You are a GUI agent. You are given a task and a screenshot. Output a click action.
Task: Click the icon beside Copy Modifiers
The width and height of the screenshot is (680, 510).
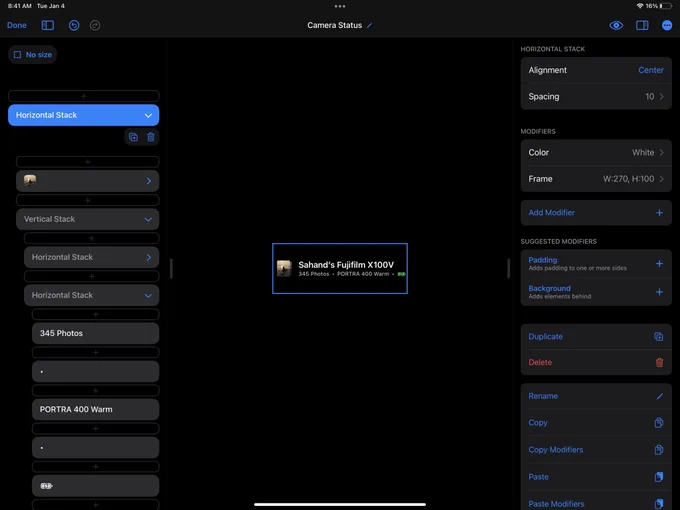659,450
